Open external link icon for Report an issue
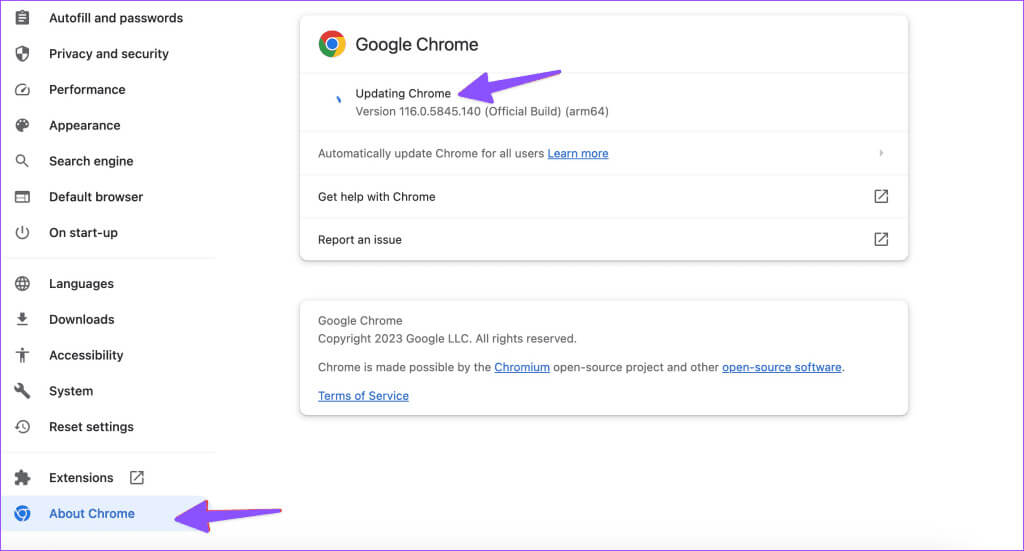The height and width of the screenshot is (551, 1024). pos(881,239)
